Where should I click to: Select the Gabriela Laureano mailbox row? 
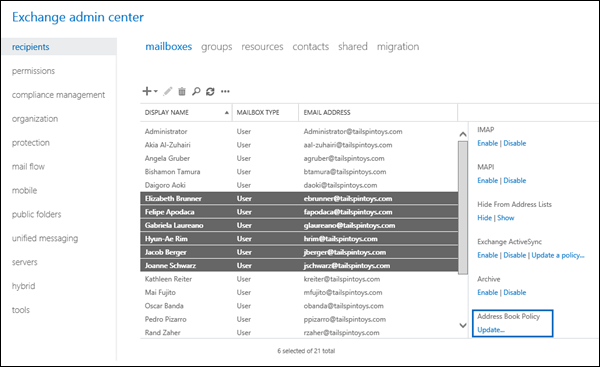tap(299, 225)
